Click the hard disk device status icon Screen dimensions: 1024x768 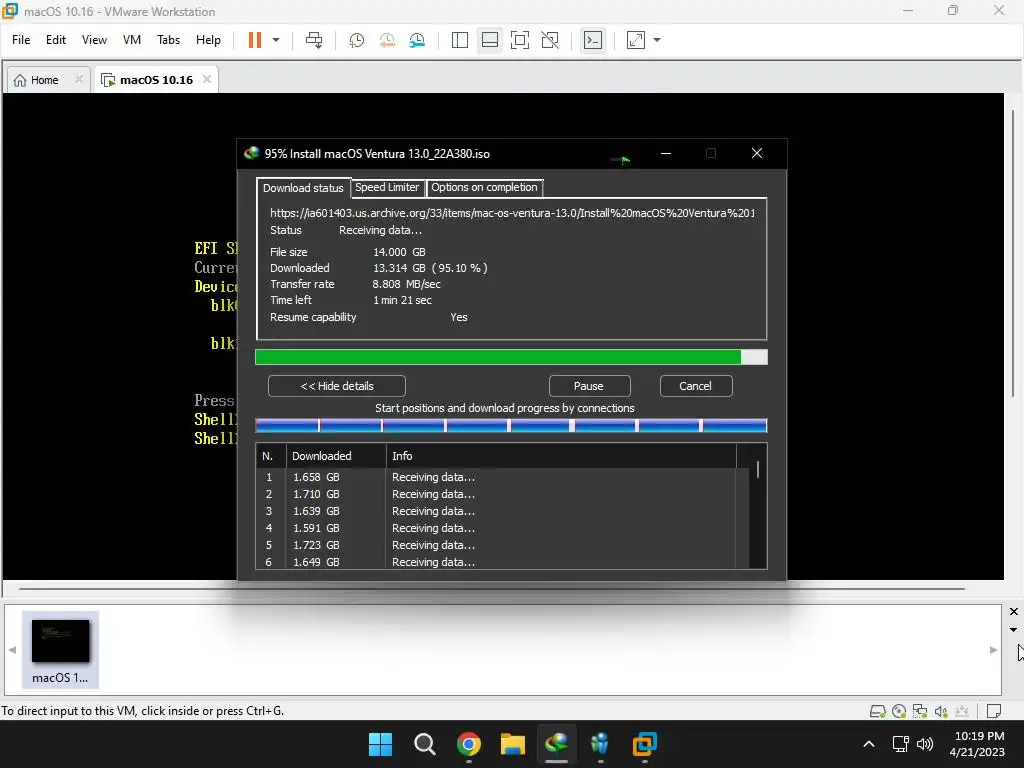click(x=878, y=711)
